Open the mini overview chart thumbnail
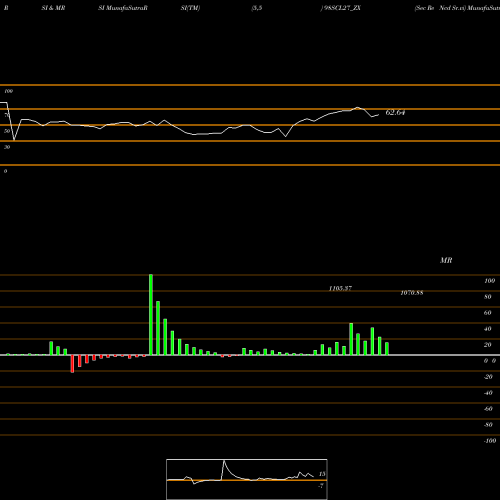 247,479
